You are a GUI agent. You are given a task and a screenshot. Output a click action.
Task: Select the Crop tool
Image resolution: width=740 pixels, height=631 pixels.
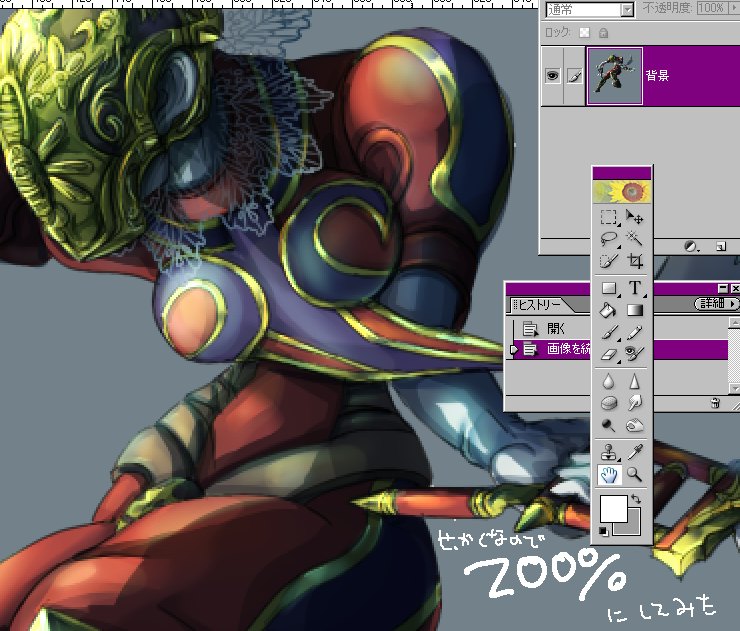click(x=634, y=261)
